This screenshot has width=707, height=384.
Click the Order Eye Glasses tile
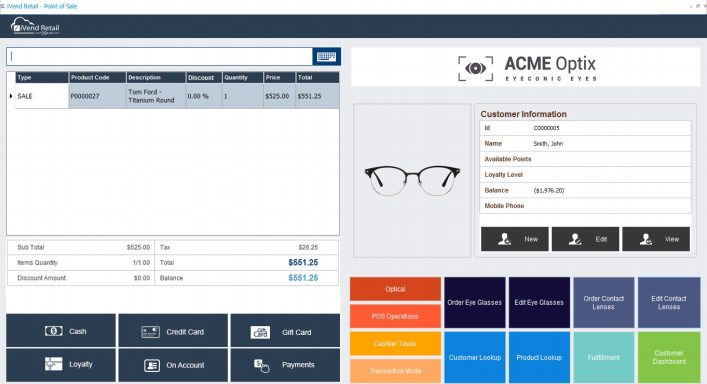(x=475, y=302)
